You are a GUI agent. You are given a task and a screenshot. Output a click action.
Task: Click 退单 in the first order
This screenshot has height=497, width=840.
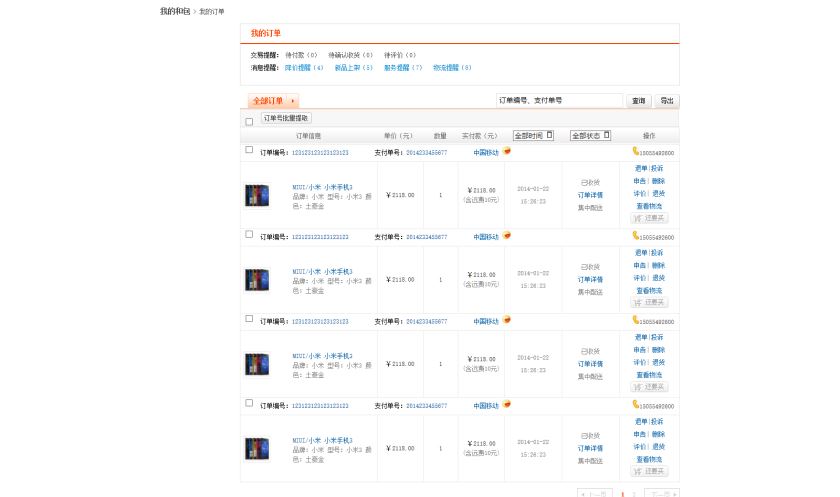[641, 168]
